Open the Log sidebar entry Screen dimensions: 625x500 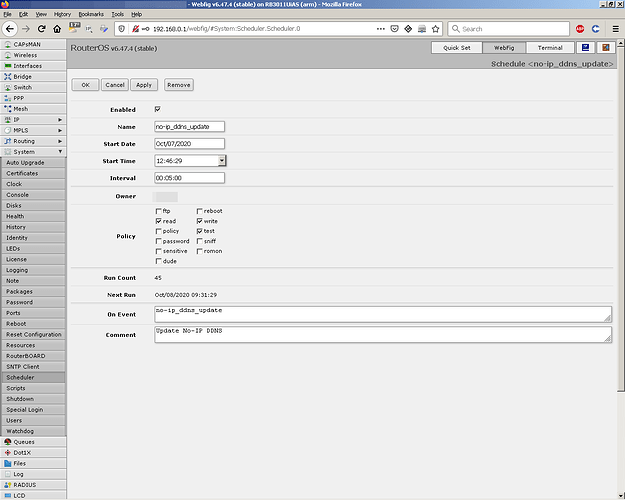33,474
